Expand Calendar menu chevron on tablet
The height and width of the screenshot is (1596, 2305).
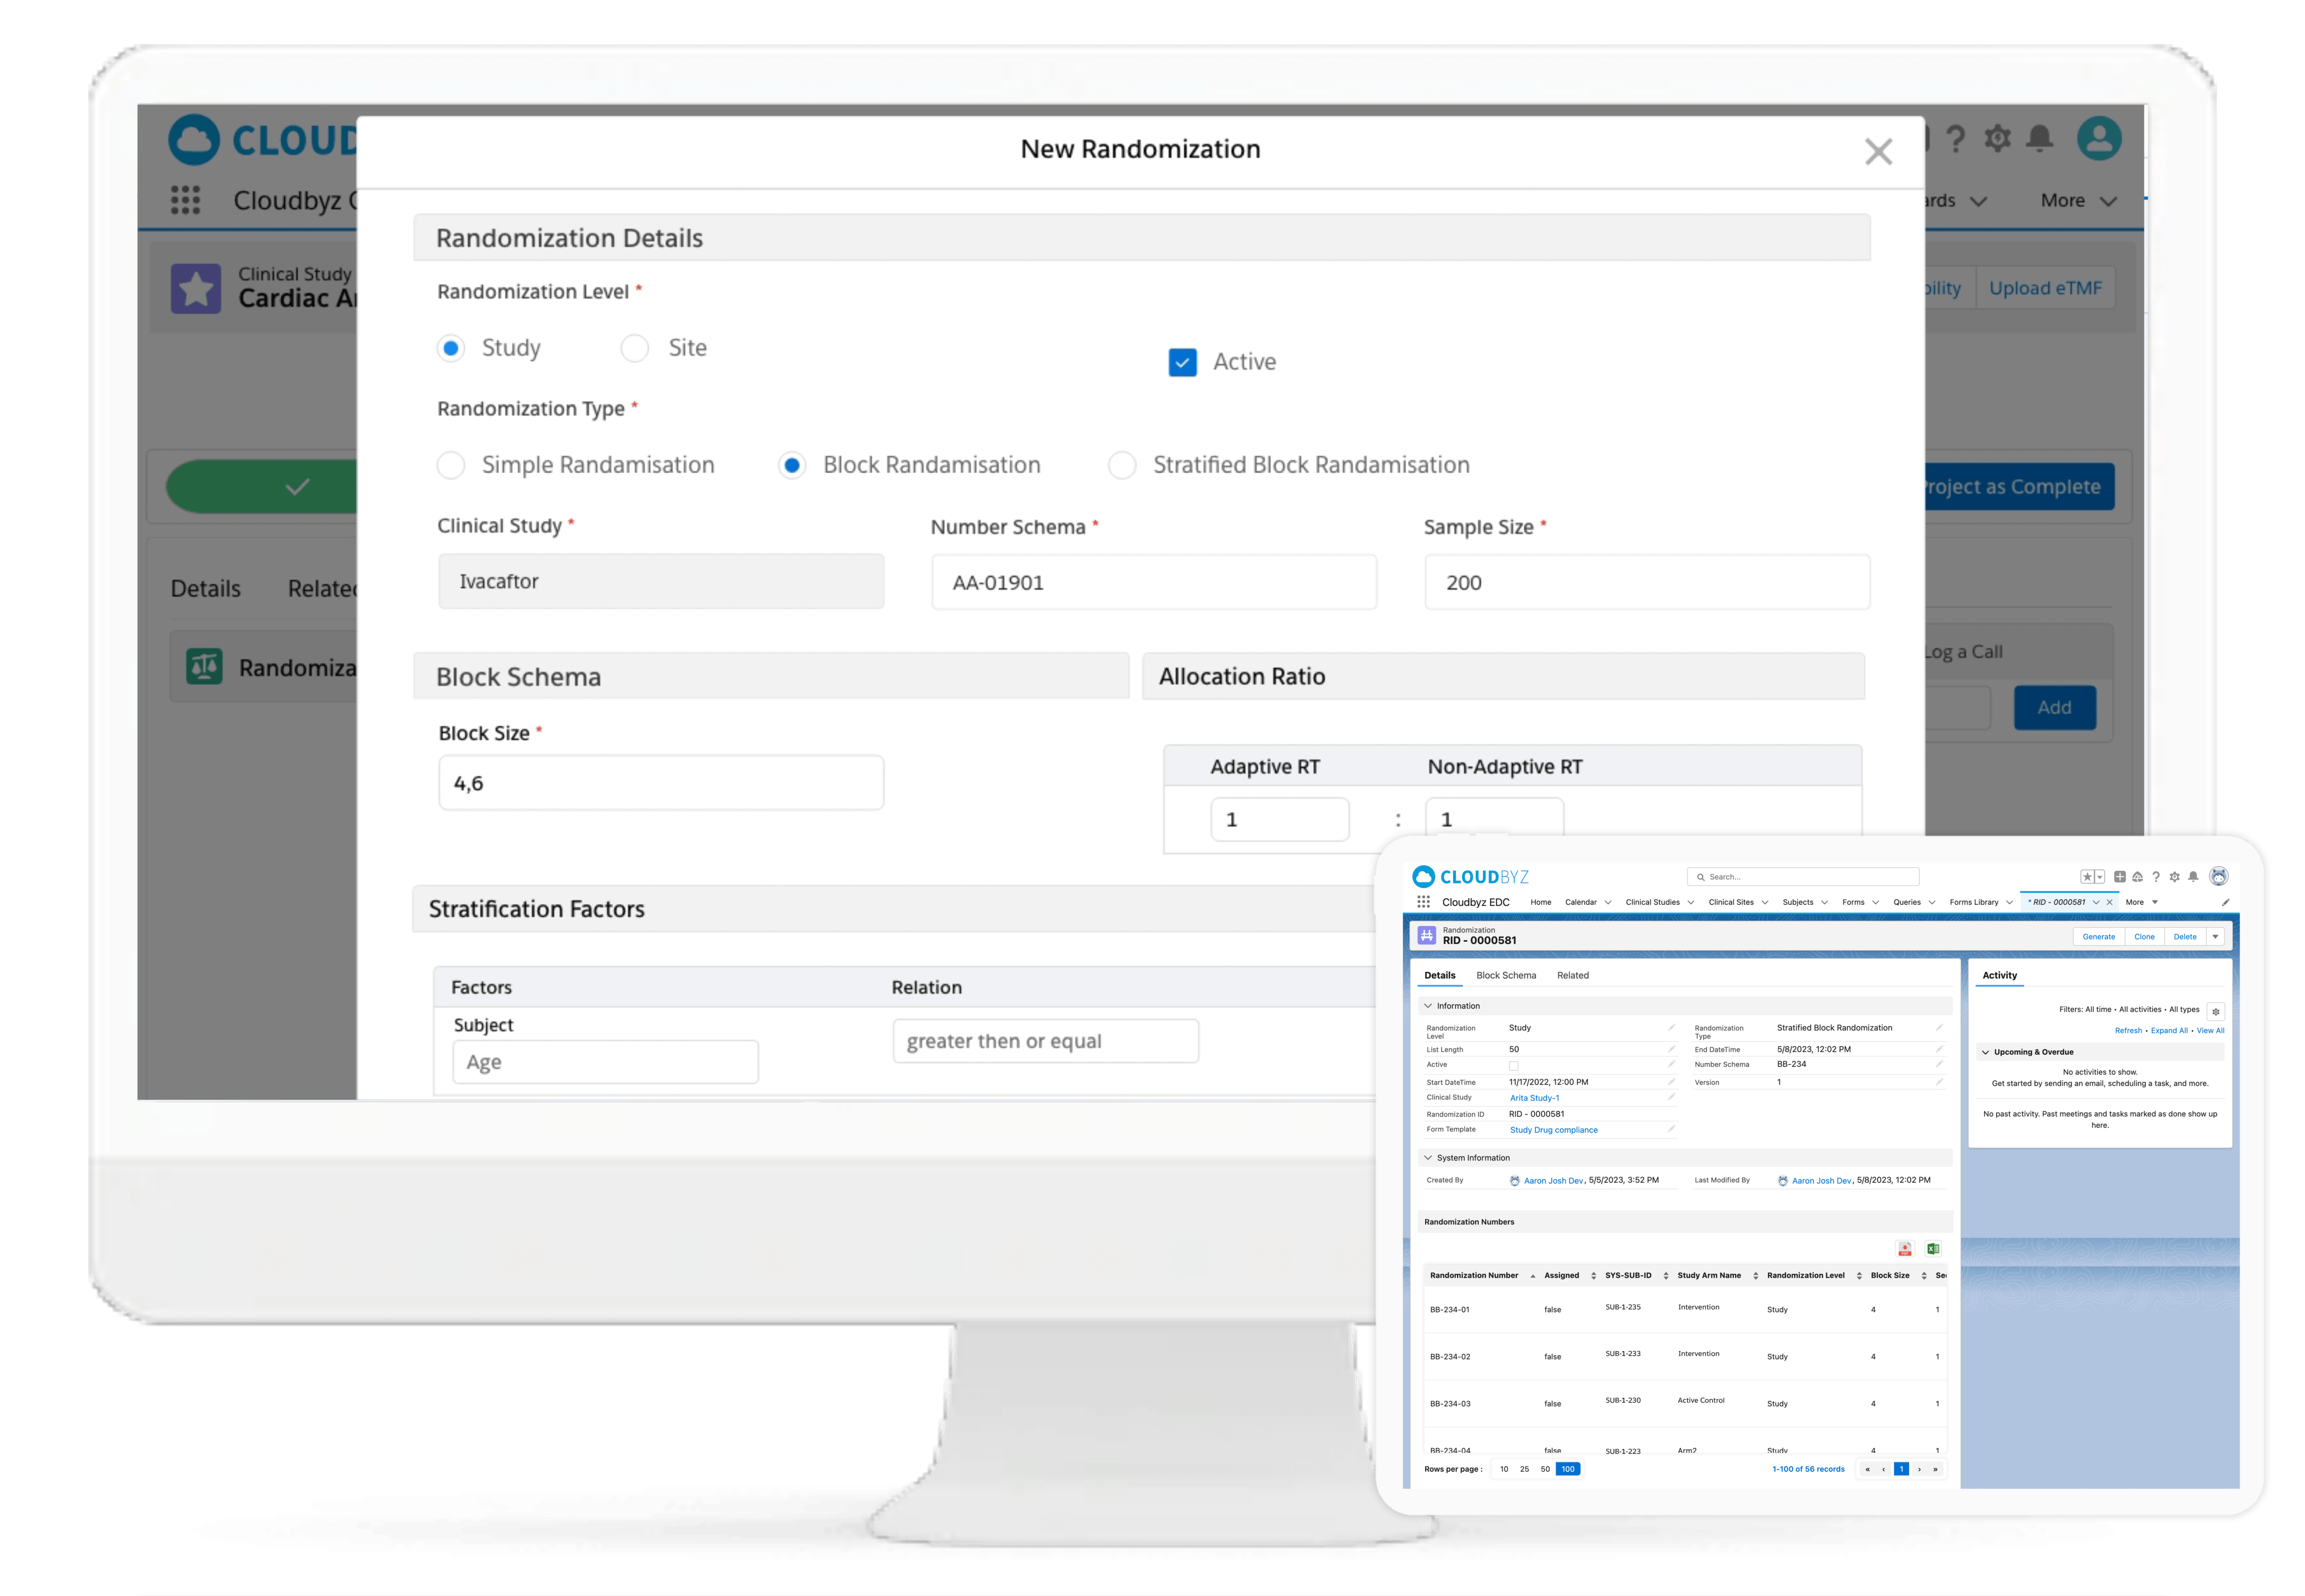pos(1608,902)
